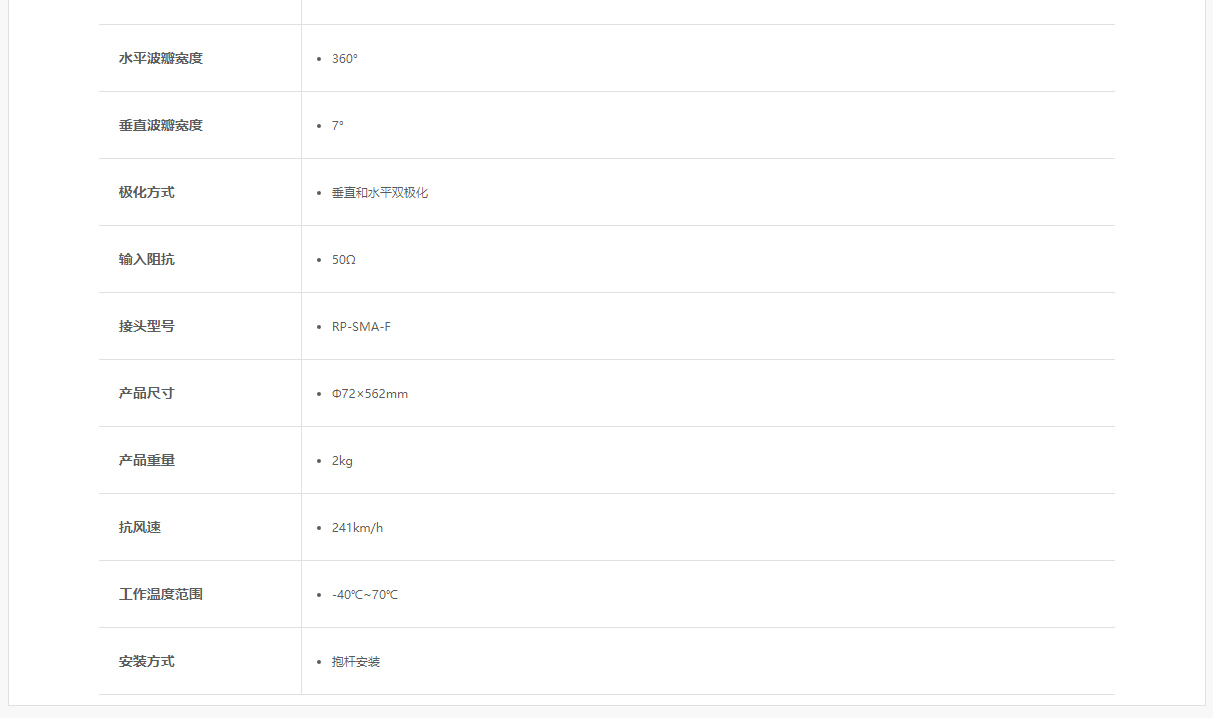Select the 2kg weight value
Image resolution: width=1213 pixels, height=718 pixels.
point(342,460)
